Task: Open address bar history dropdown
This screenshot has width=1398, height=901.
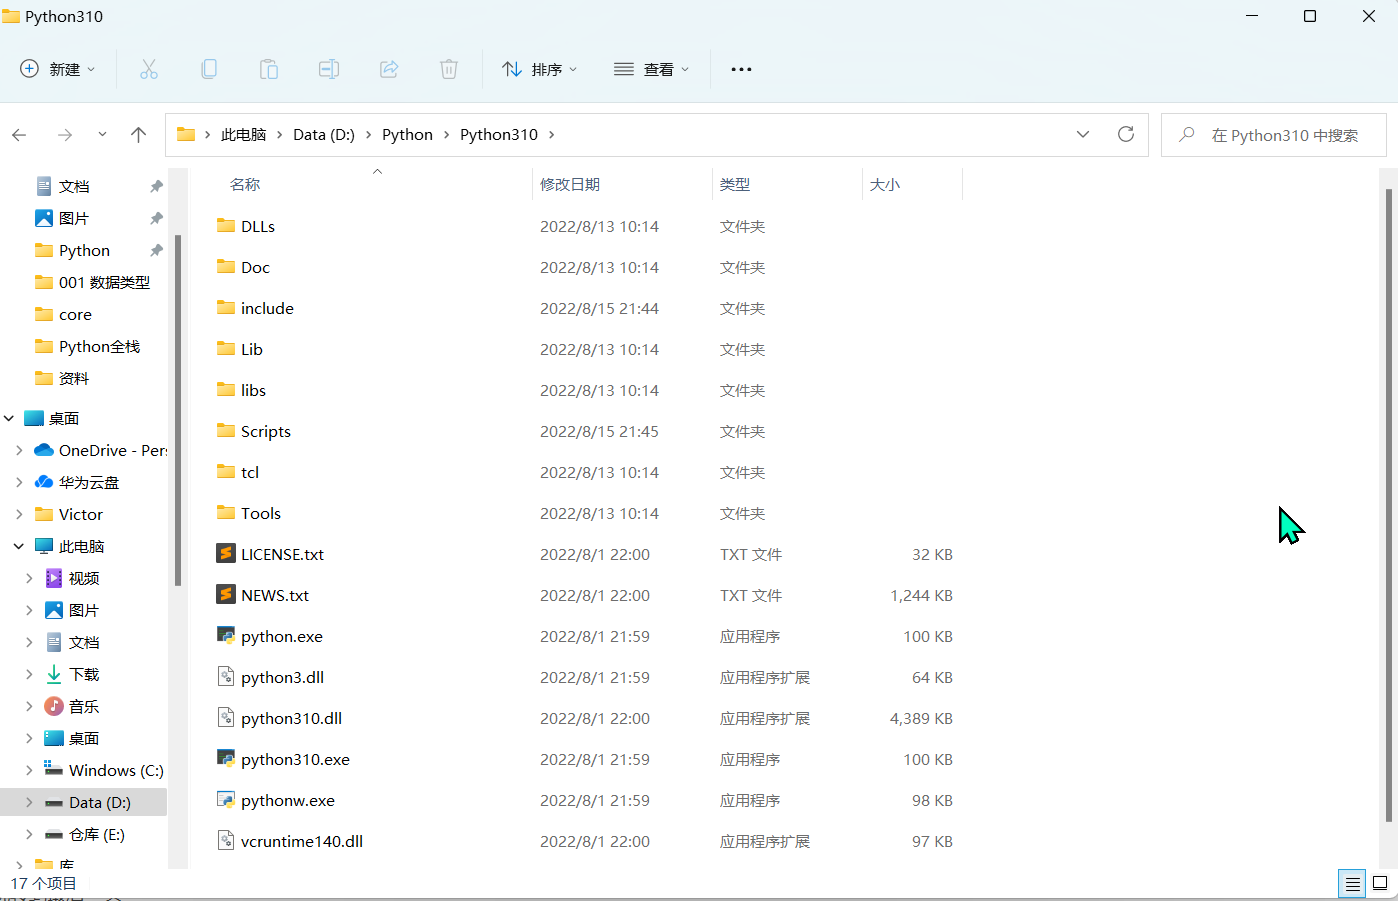Action: pos(1083,134)
